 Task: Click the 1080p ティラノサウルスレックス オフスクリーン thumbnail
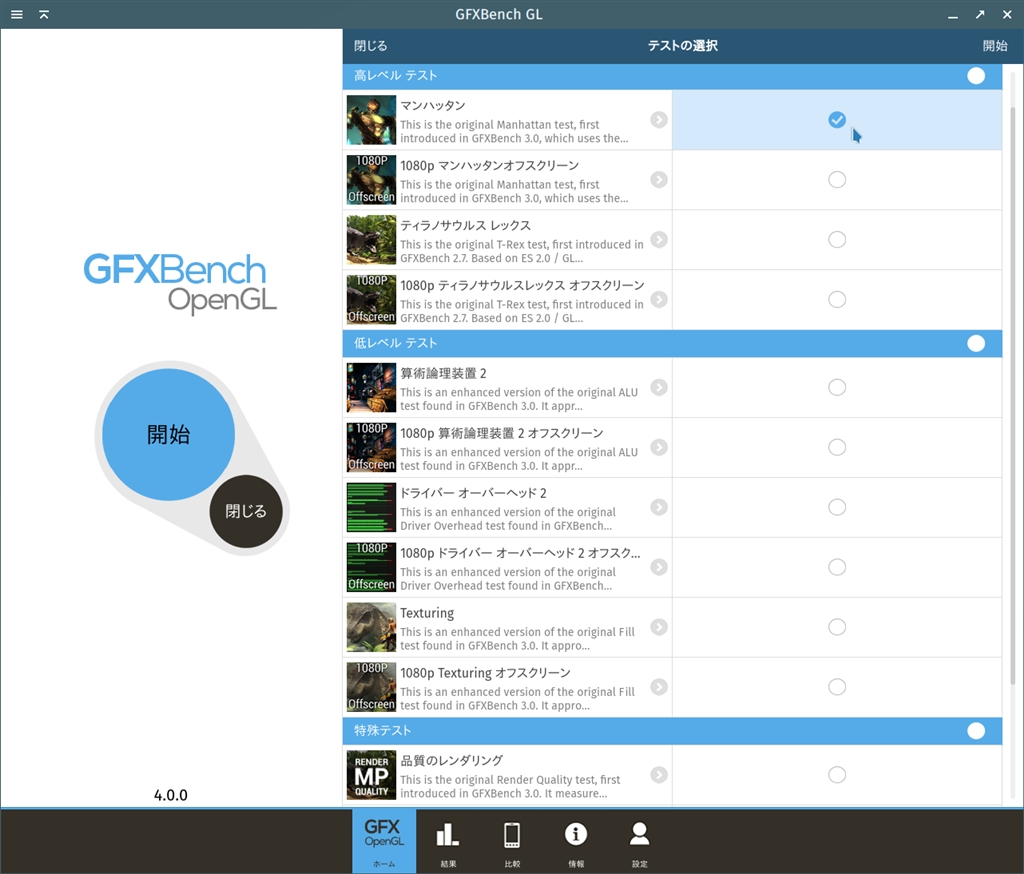click(x=371, y=300)
